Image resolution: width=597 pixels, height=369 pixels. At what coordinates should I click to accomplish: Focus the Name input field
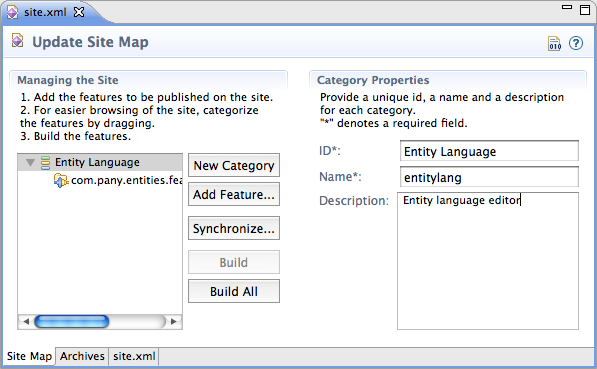[x=489, y=177]
